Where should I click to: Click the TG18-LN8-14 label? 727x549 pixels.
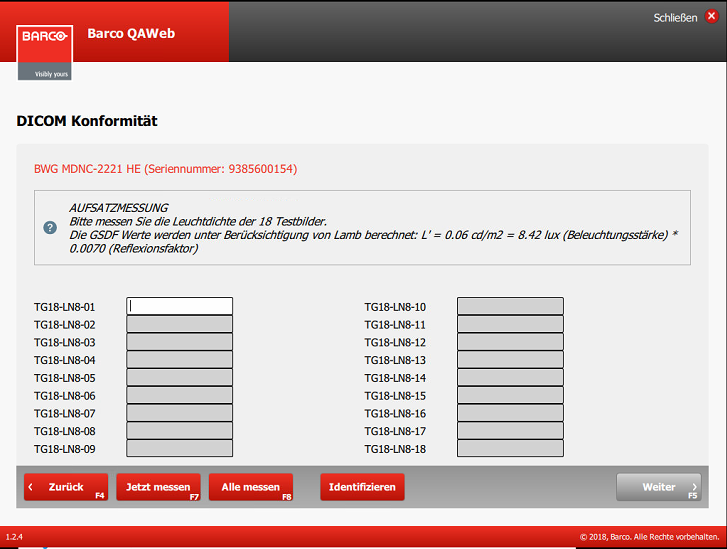coord(395,378)
